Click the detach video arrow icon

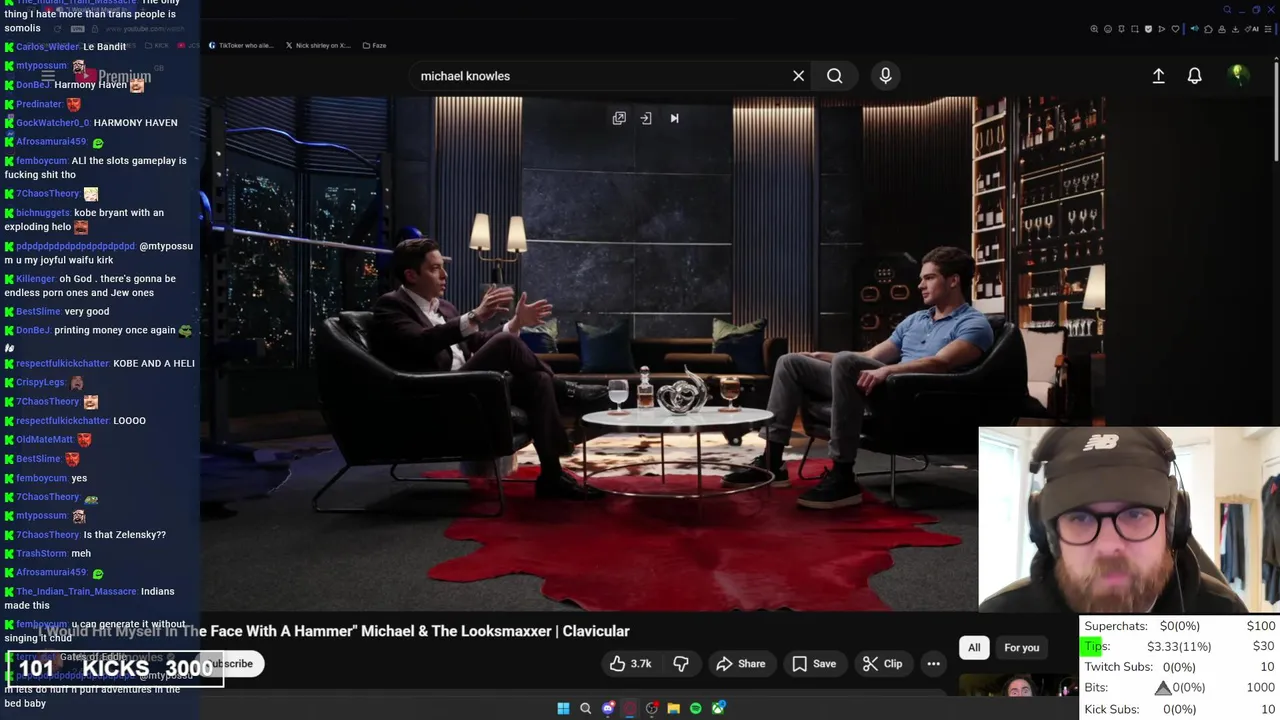(646, 118)
